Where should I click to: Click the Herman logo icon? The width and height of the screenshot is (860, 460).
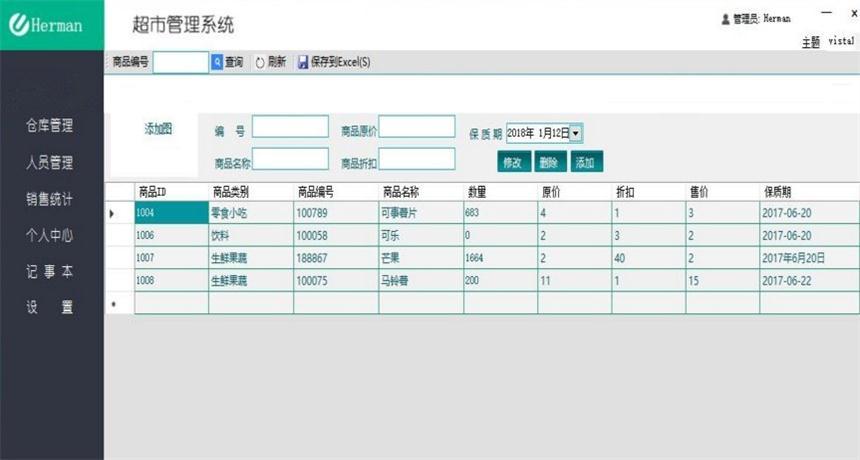(x=17, y=25)
